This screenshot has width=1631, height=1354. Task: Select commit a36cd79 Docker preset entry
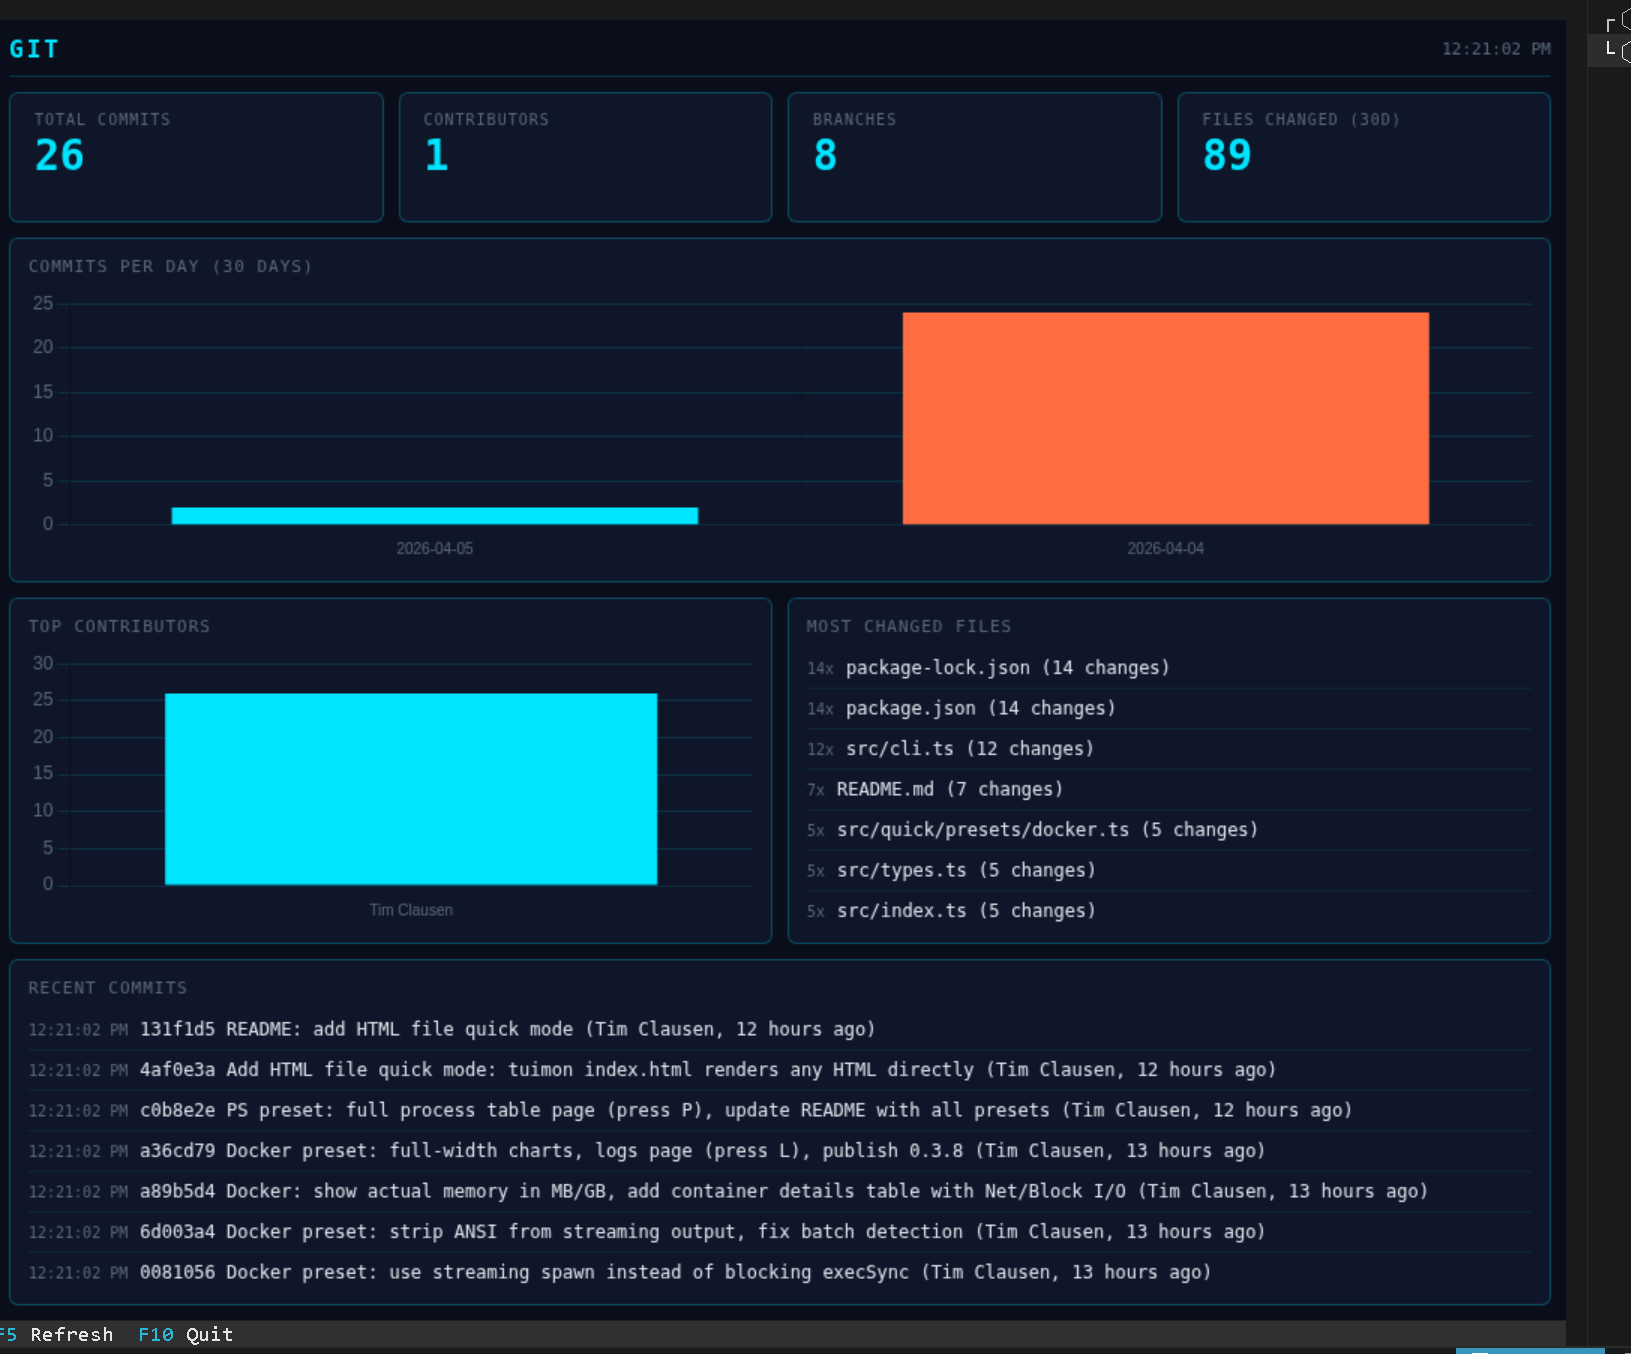[x=700, y=1151]
